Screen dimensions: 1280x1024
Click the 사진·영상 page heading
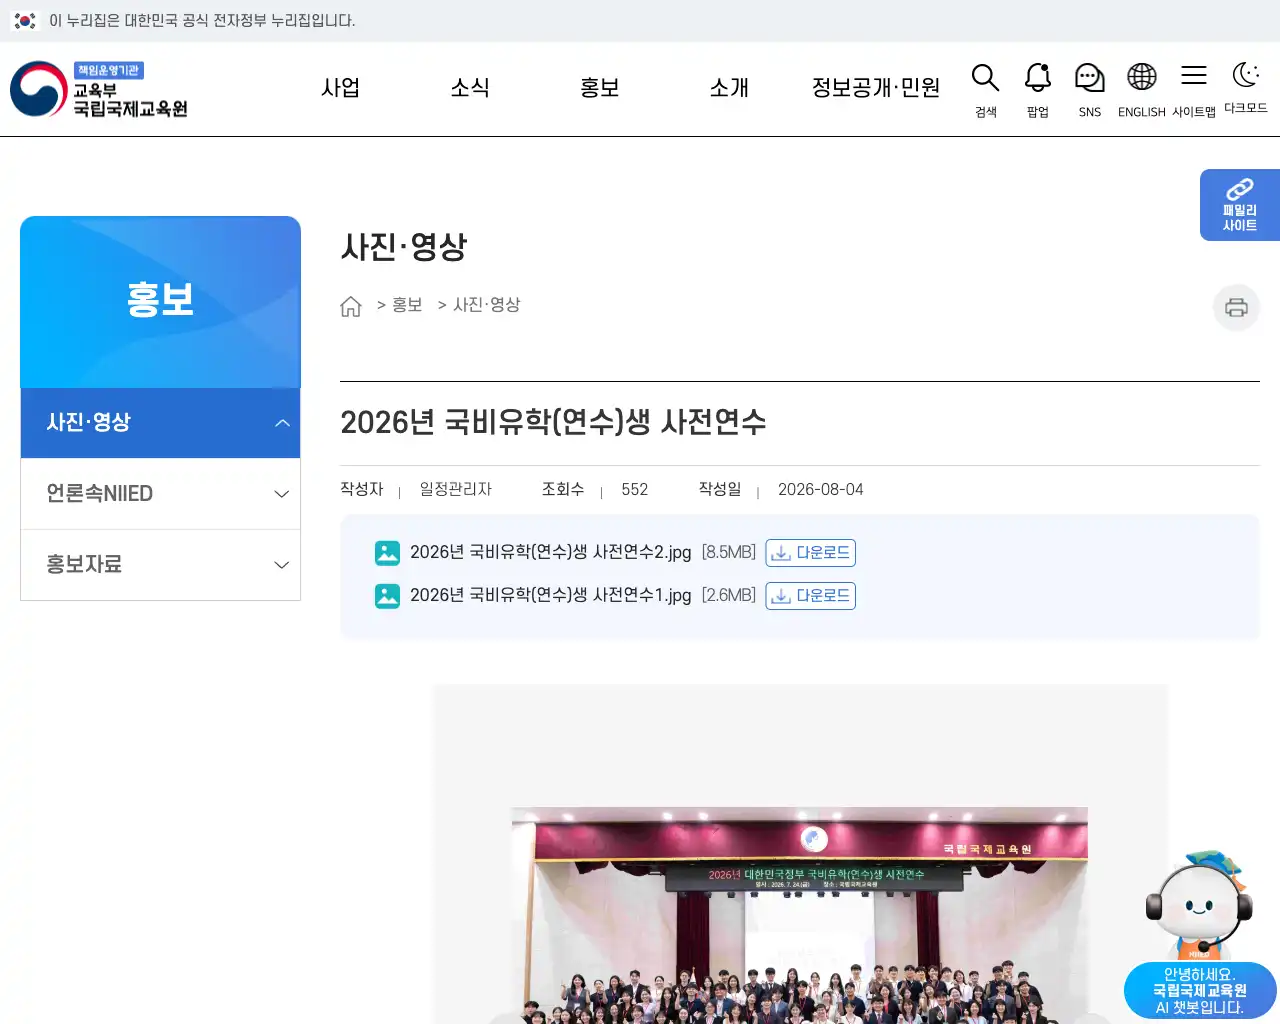pos(404,247)
